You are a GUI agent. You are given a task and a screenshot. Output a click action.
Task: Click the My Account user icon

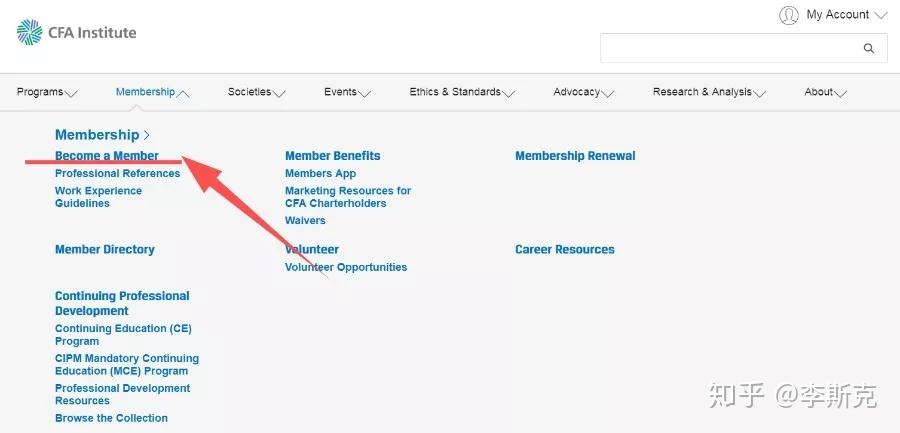(789, 15)
